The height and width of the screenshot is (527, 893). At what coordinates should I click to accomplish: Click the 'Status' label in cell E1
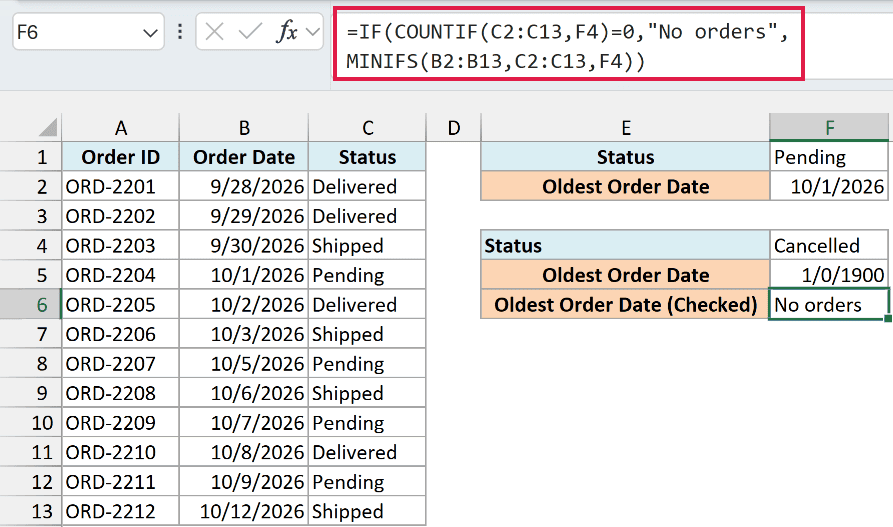(625, 157)
